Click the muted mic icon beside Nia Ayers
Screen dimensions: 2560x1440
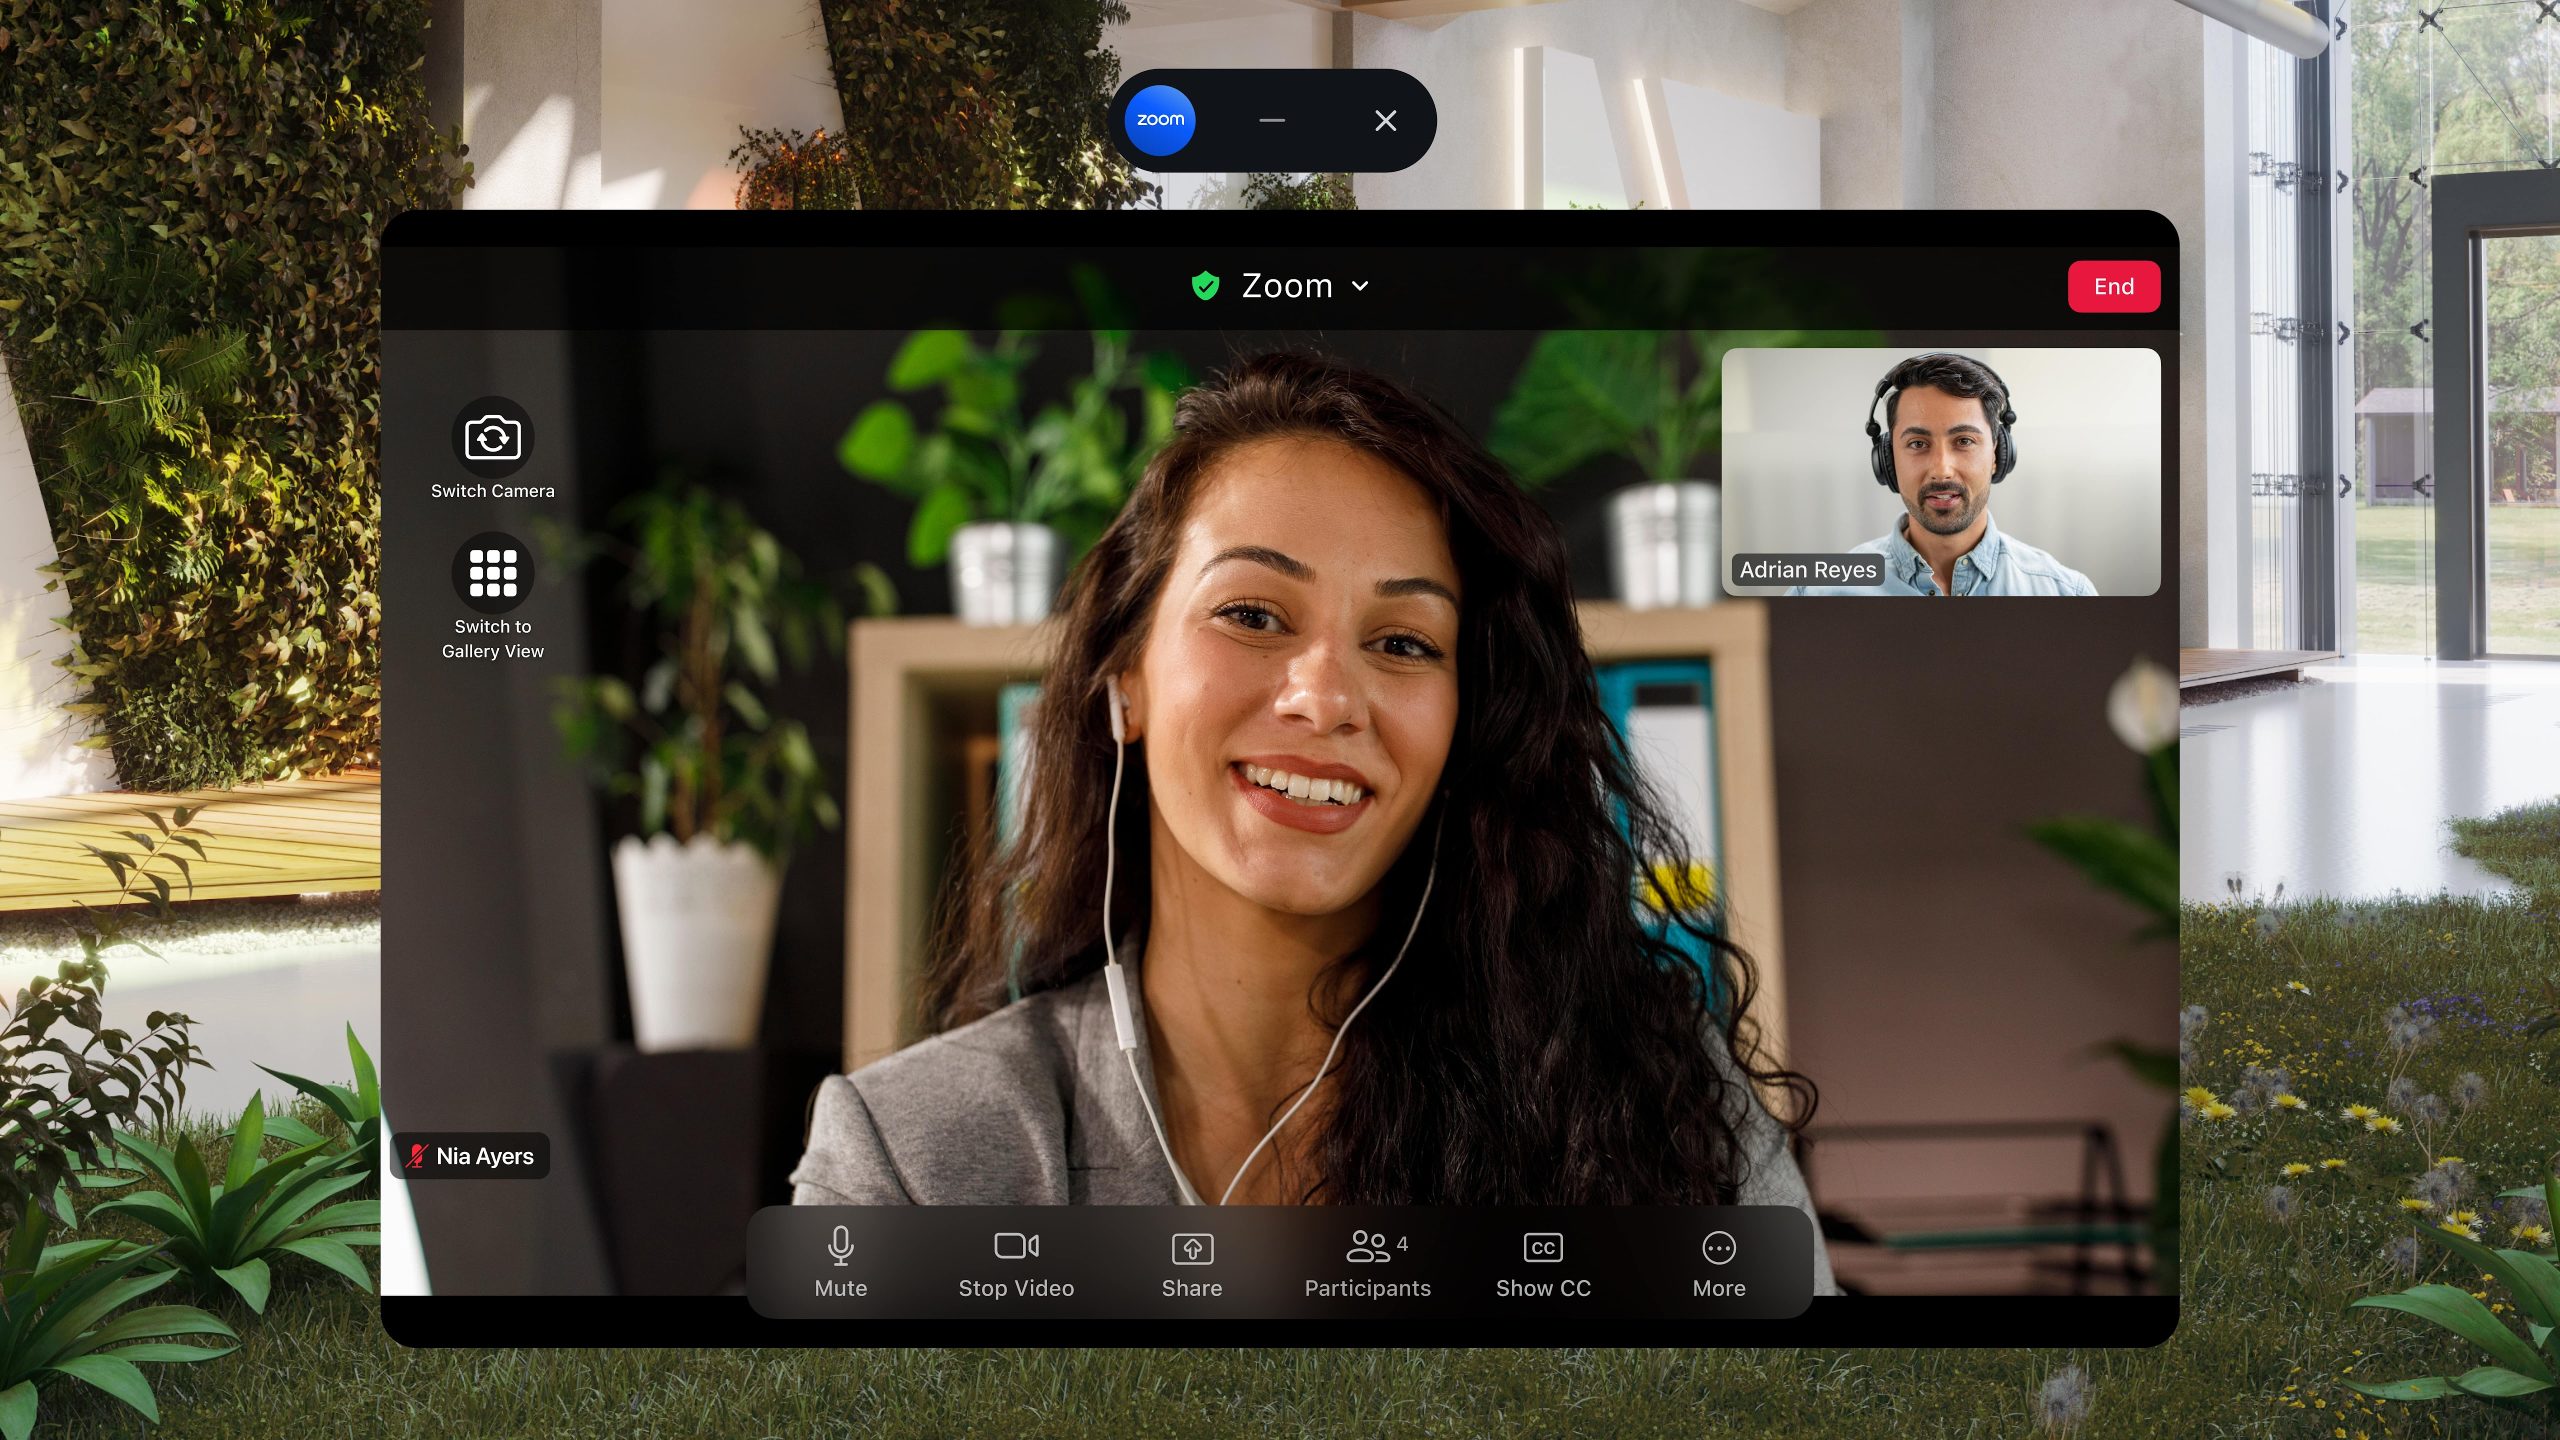(416, 1156)
